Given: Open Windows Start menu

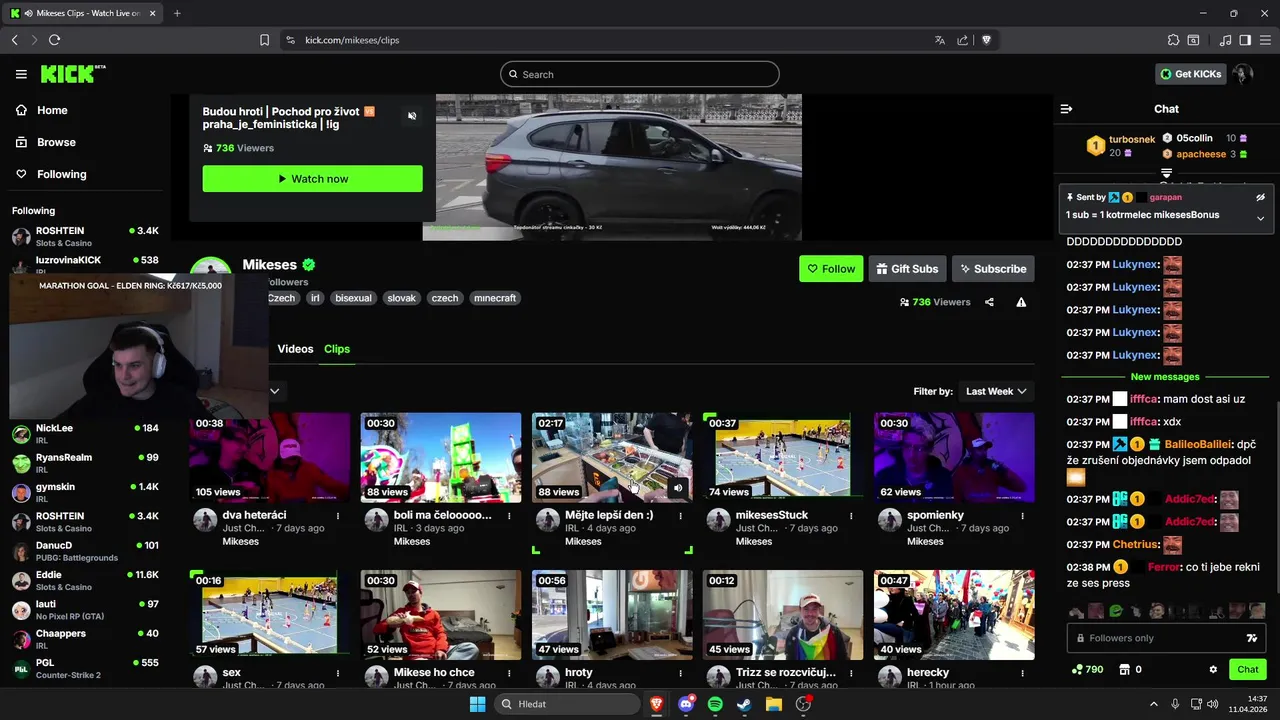Looking at the screenshot, I should [x=477, y=704].
